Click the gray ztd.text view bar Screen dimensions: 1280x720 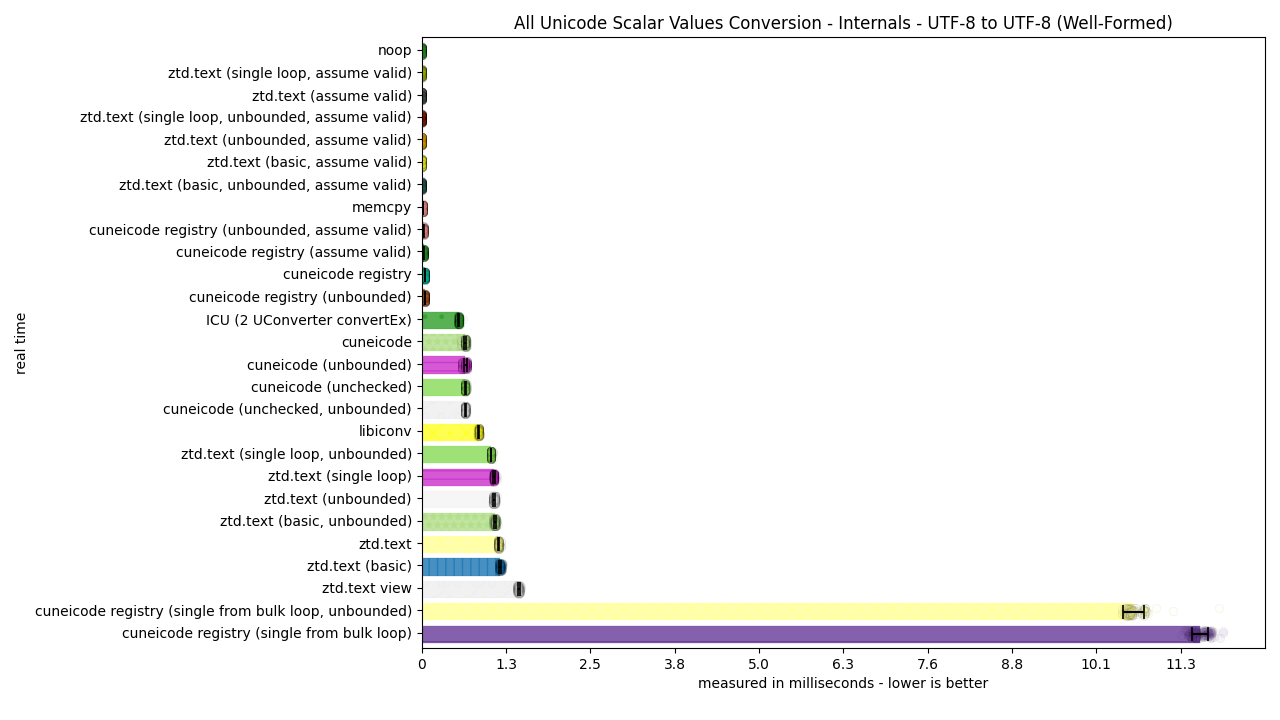tap(470, 589)
